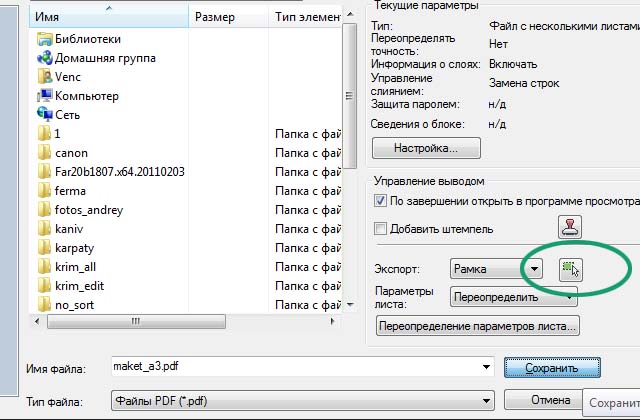This screenshot has width=640, height=420.
Task: Enable the Добавить штемпель checkbox
Action: point(381,229)
